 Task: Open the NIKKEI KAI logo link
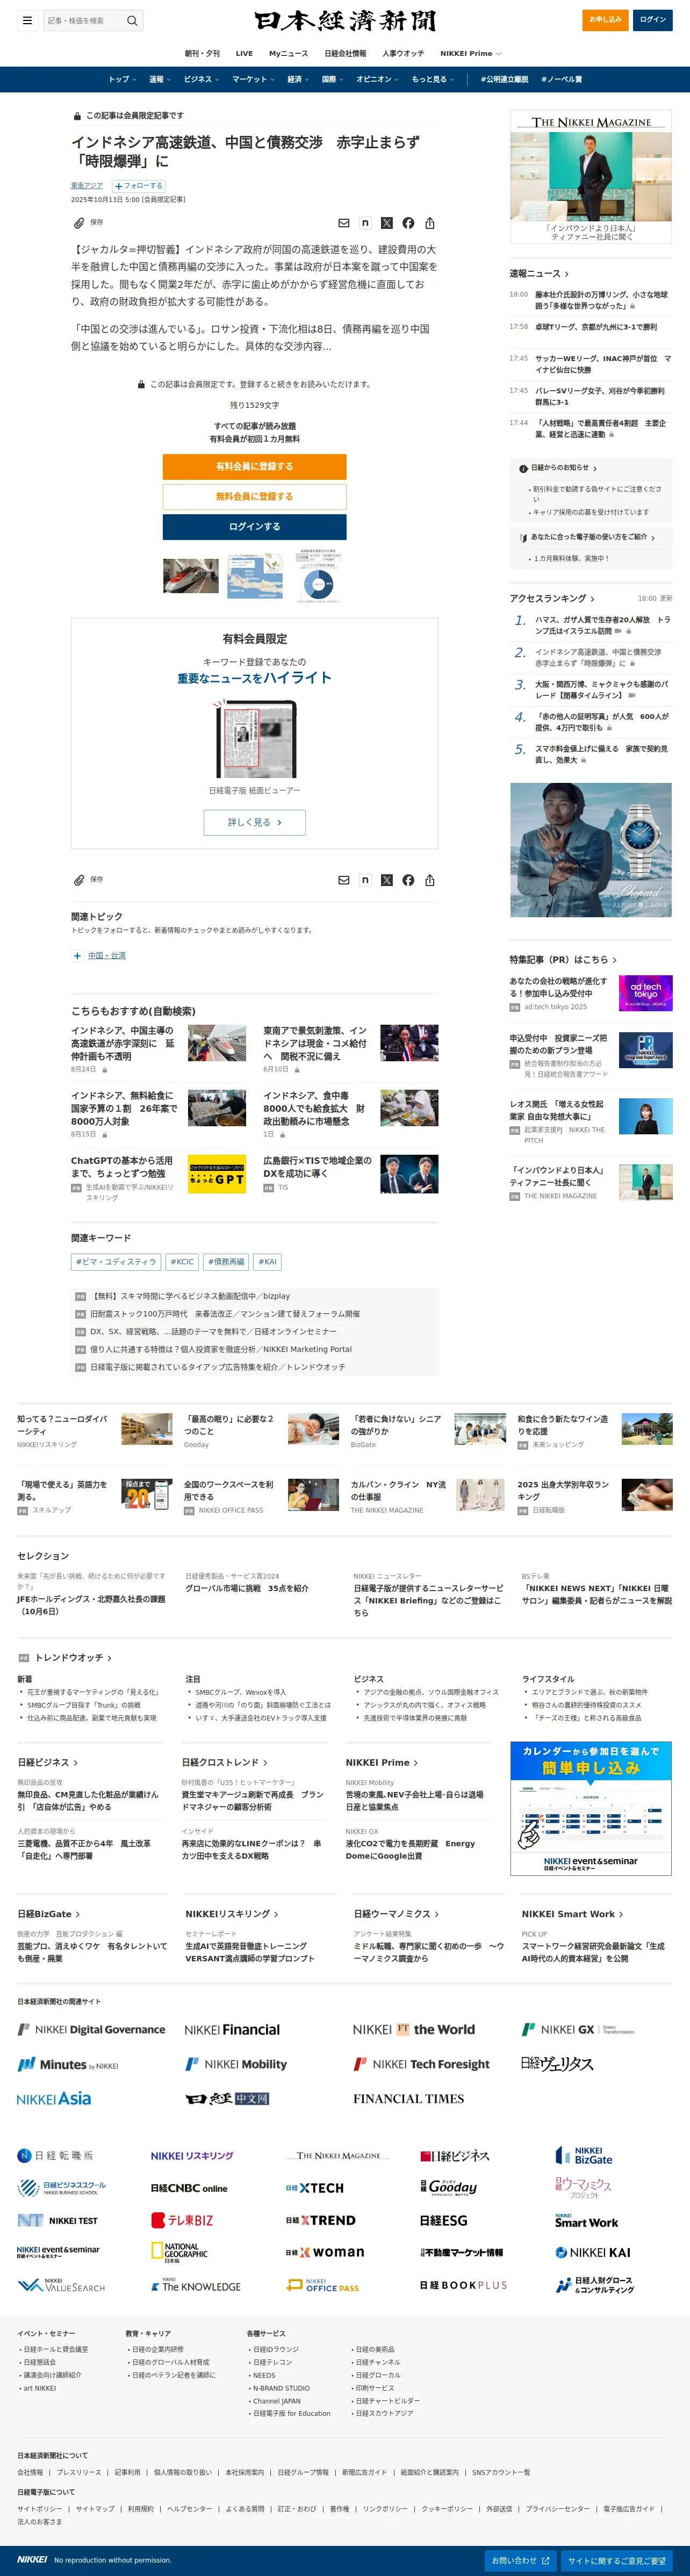pos(593,2252)
